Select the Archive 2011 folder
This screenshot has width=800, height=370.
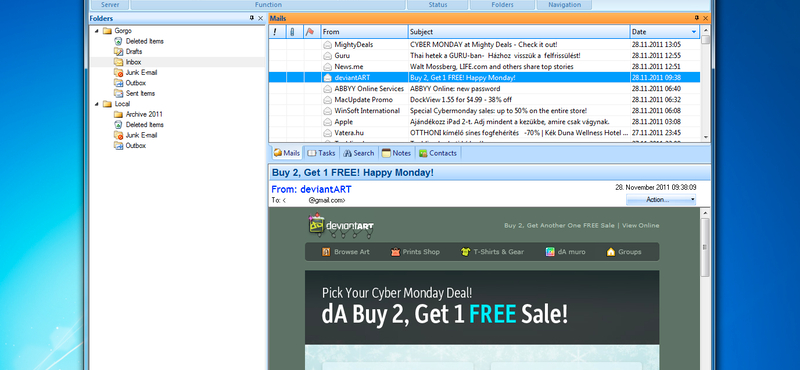click(144, 114)
